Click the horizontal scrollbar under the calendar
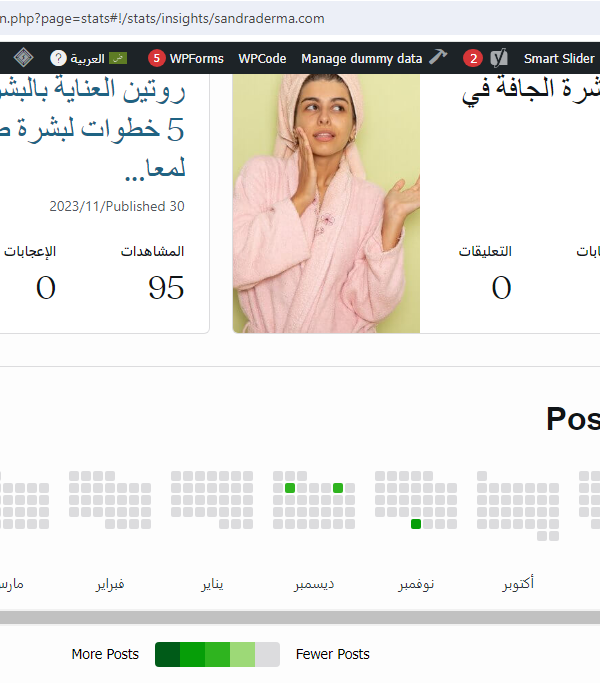 coord(300,617)
